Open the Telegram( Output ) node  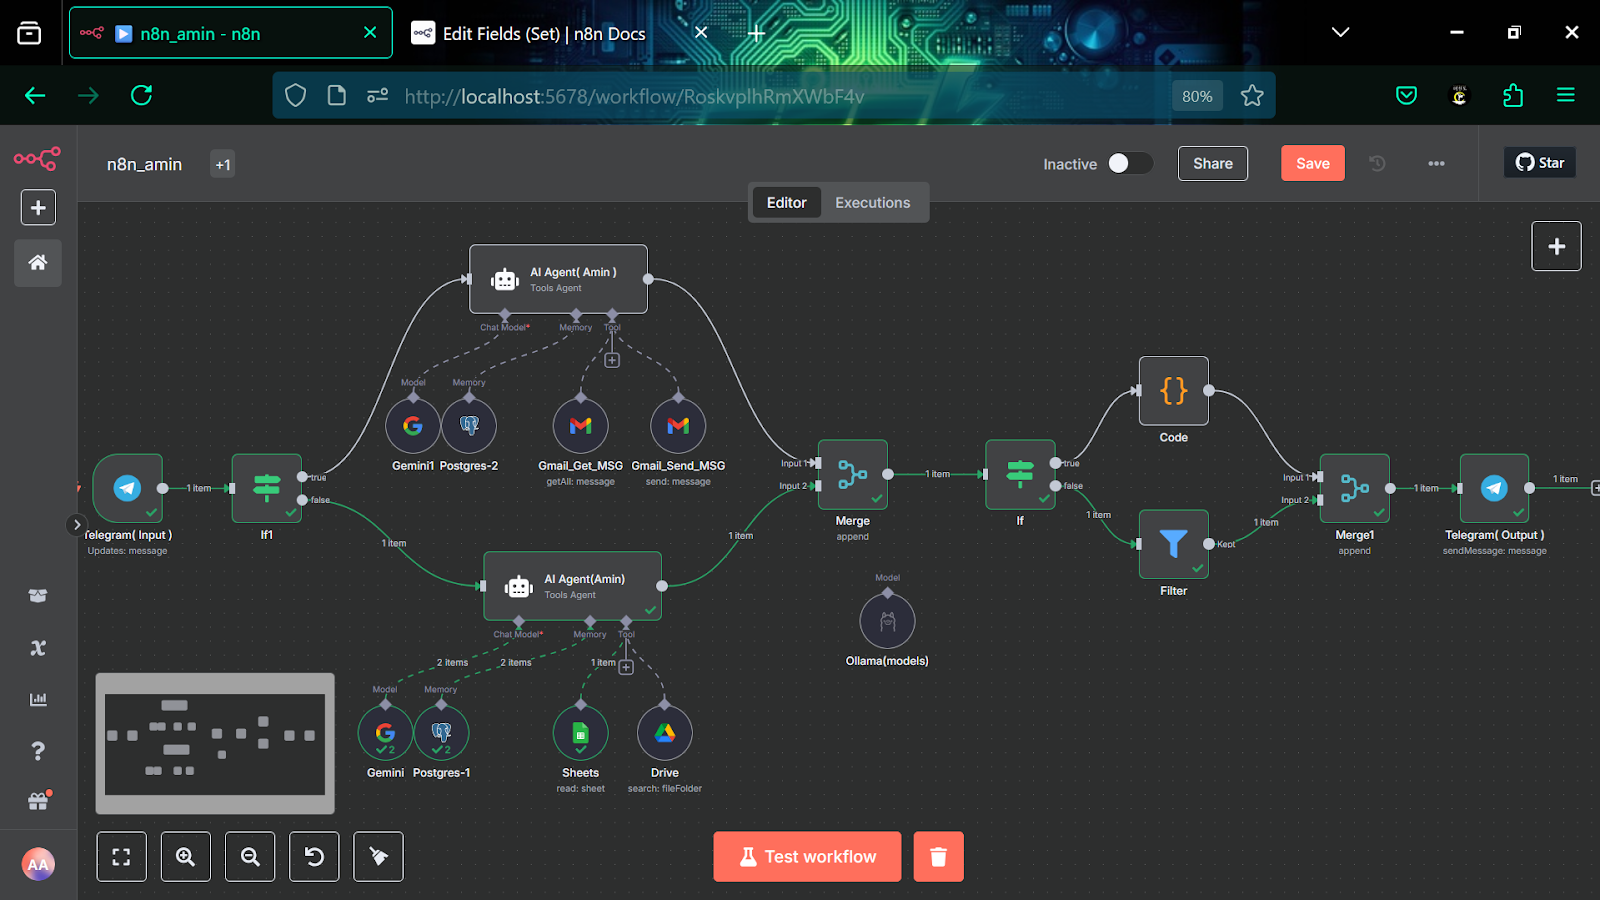pyautogui.click(x=1494, y=488)
